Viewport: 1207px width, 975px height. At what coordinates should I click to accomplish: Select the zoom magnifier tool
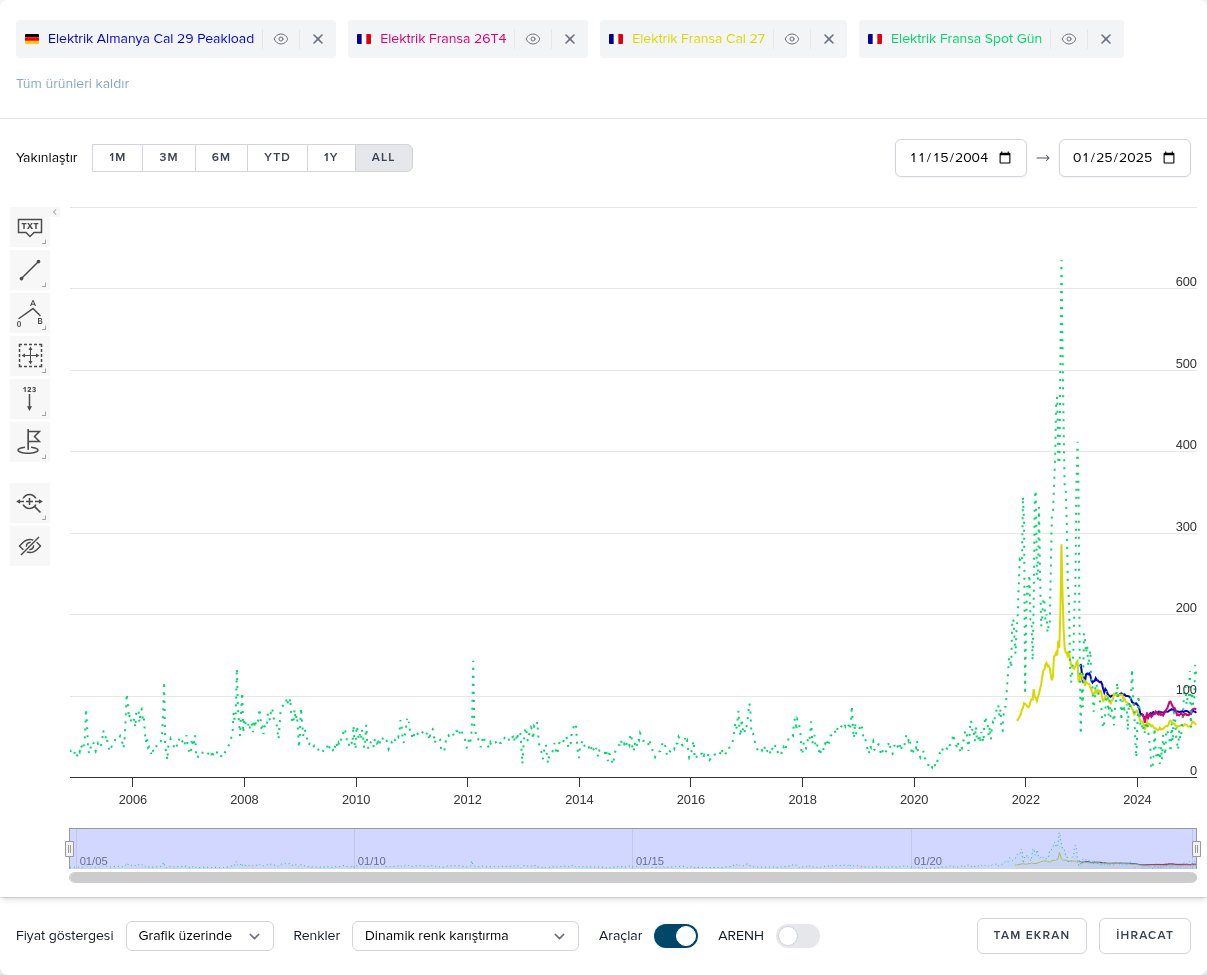pyautogui.click(x=30, y=503)
